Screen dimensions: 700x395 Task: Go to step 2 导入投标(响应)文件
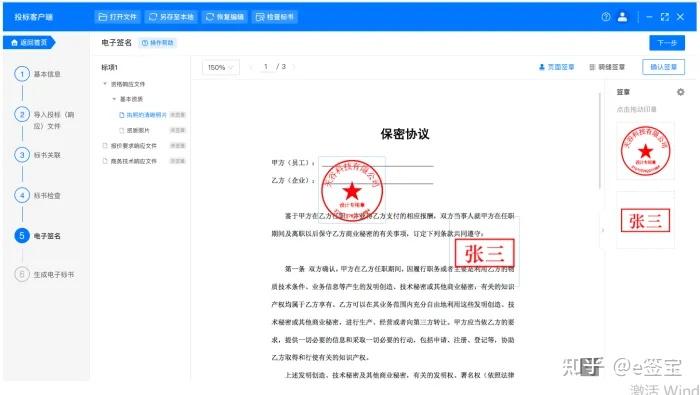[x=45, y=120]
